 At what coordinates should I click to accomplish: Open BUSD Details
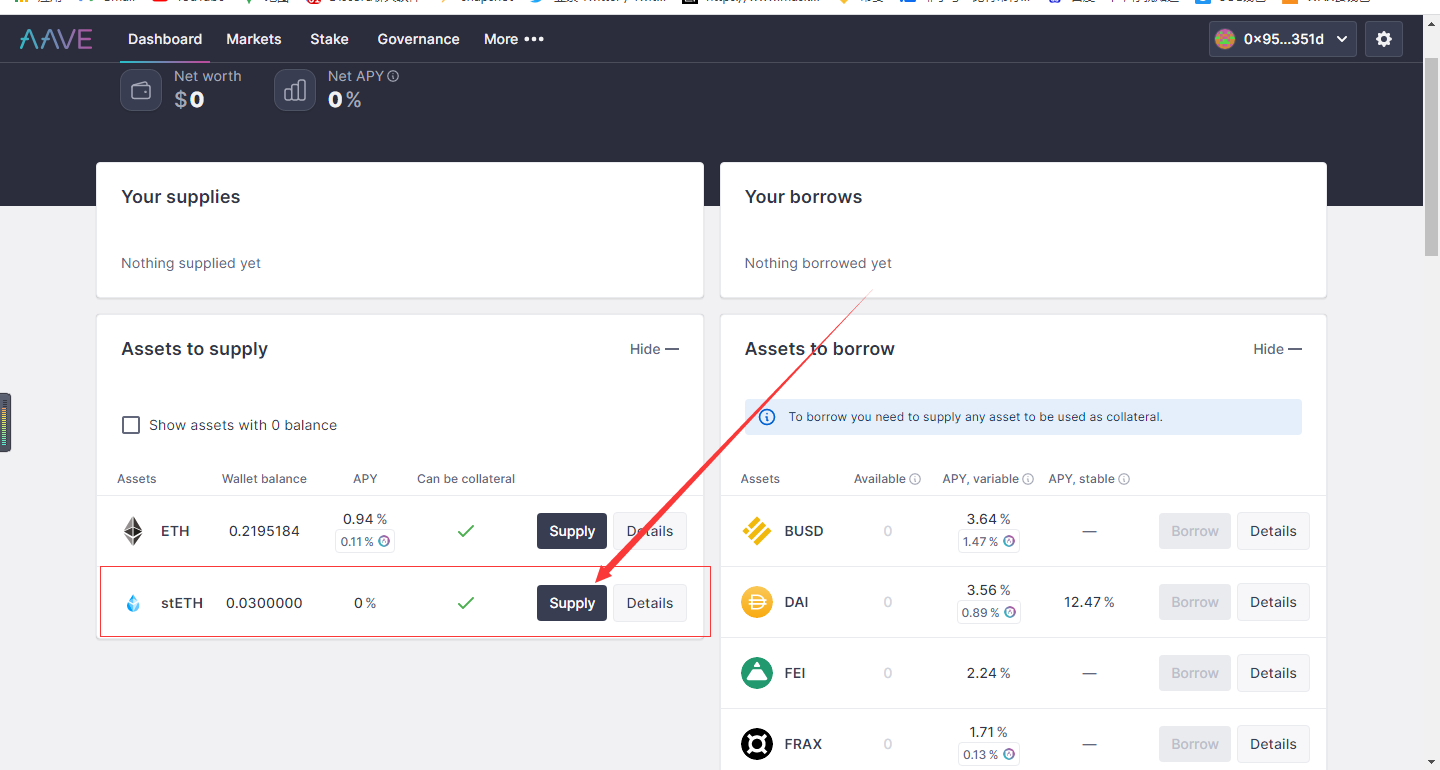[x=1273, y=531]
